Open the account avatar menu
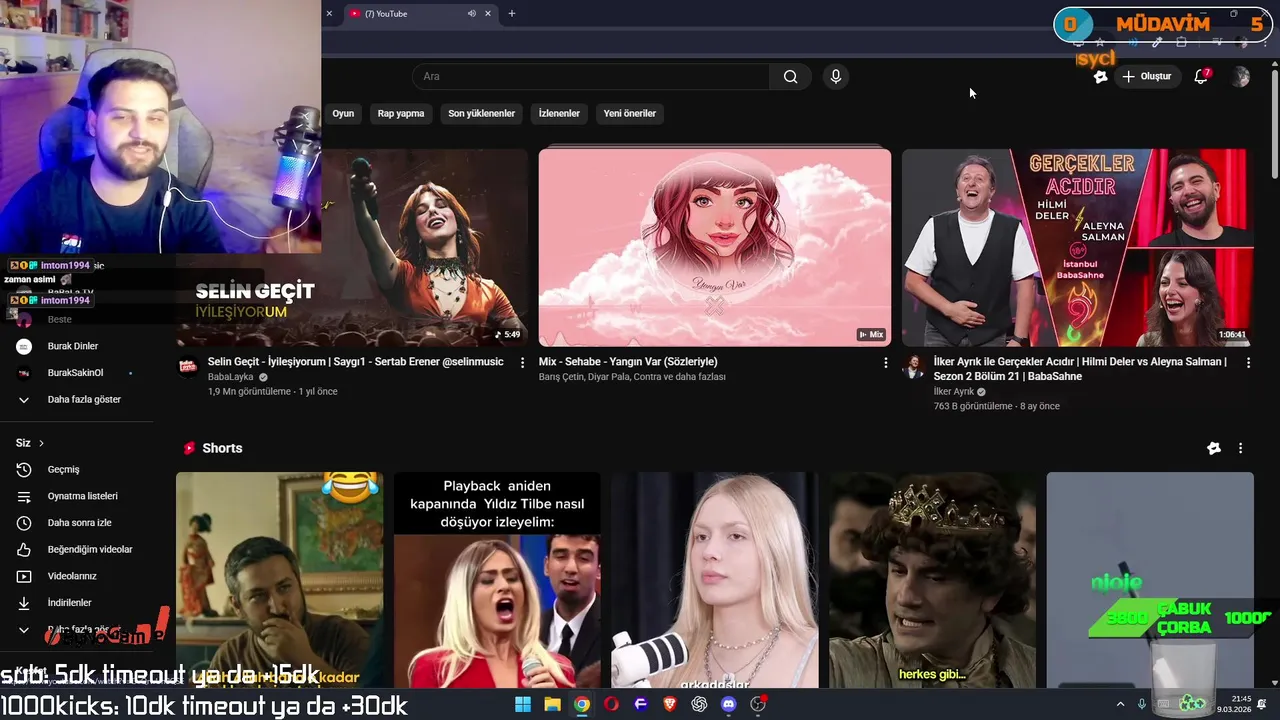Viewport: 1280px width, 720px height. (1240, 77)
